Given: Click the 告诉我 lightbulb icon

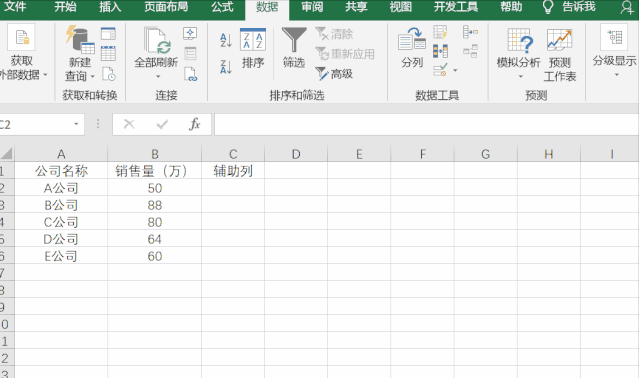Looking at the screenshot, I should coord(548,7).
